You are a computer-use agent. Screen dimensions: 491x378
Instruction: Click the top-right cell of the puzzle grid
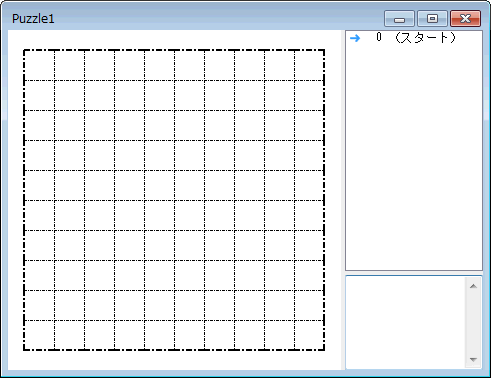309,65
